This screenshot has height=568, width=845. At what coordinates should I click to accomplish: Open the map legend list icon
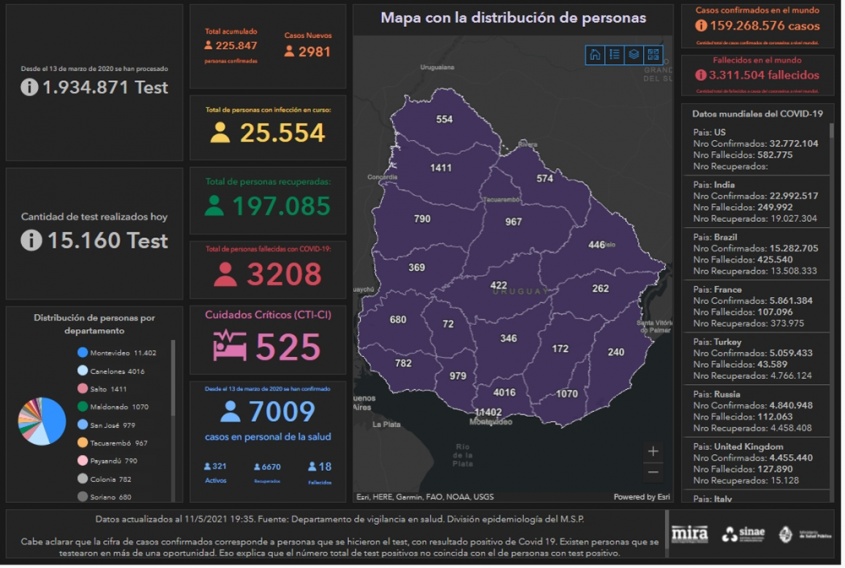point(614,55)
